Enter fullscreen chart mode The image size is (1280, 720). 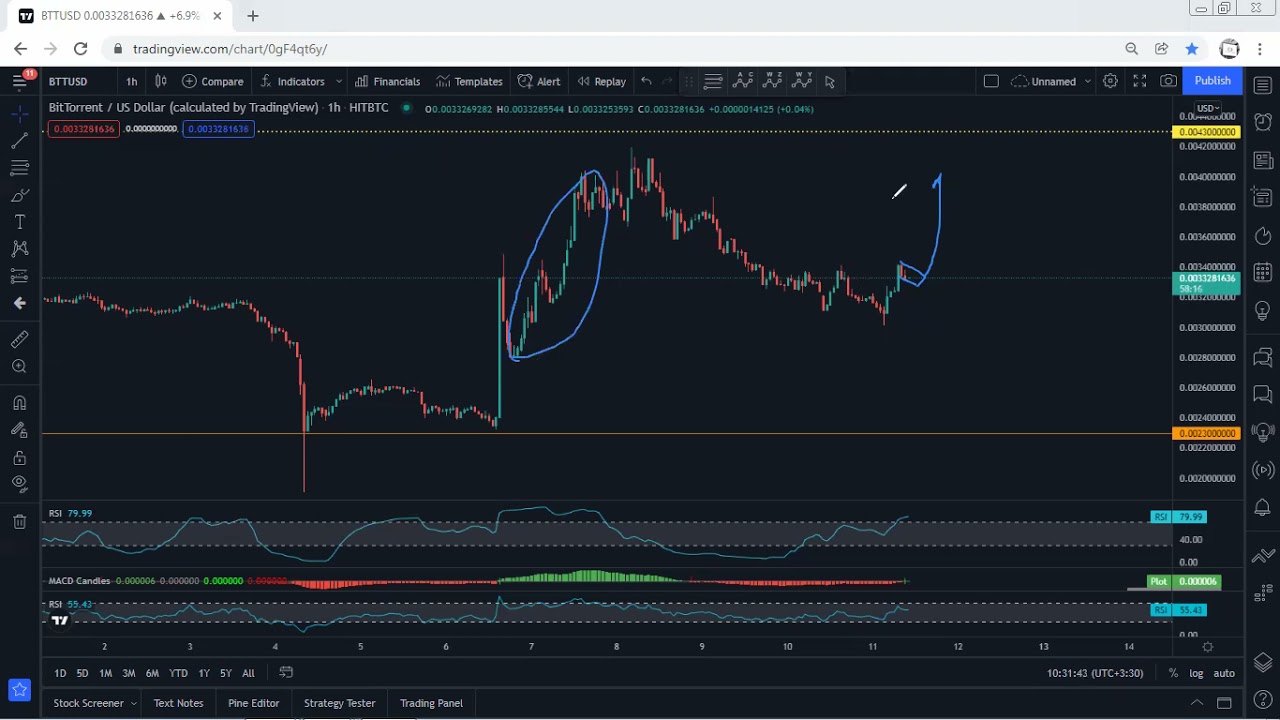1139,81
